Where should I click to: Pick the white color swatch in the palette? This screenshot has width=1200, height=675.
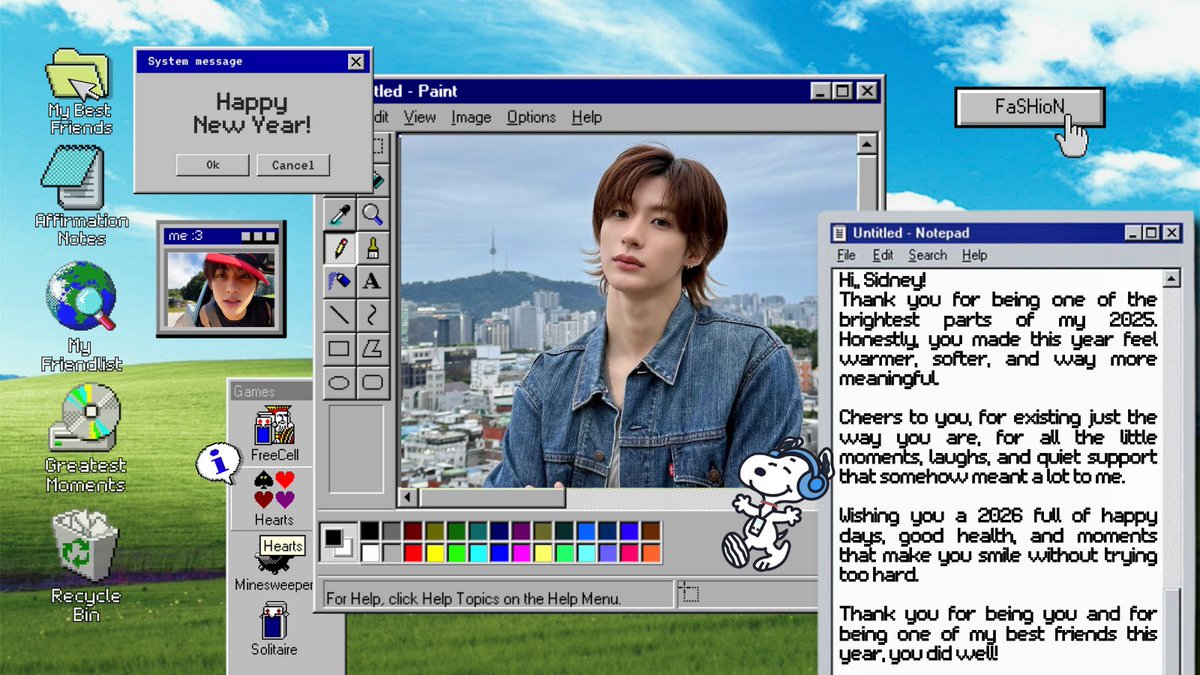[370, 552]
